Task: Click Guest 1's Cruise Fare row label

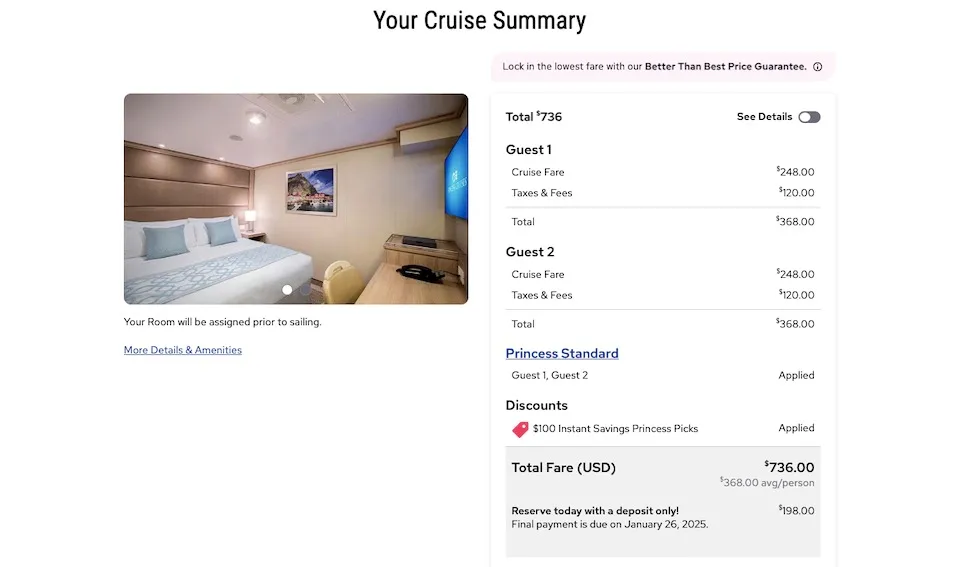Action: point(538,172)
